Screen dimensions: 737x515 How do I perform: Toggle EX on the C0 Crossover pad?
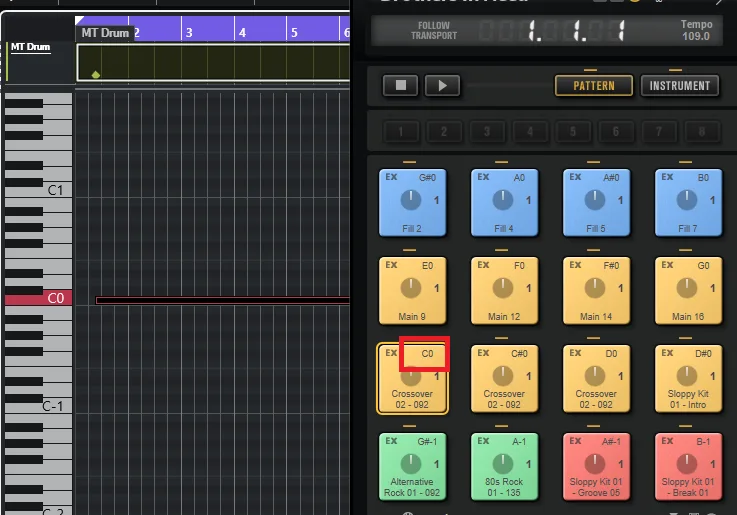point(391,353)
